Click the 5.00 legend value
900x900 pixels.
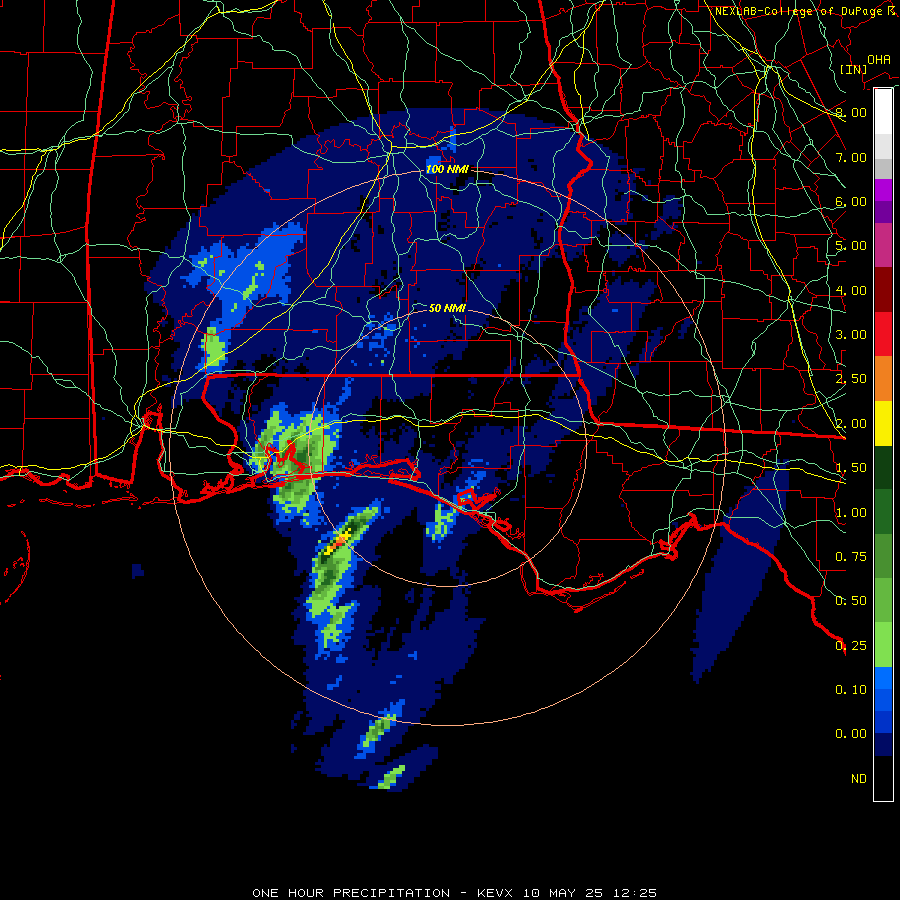[851, 246]
